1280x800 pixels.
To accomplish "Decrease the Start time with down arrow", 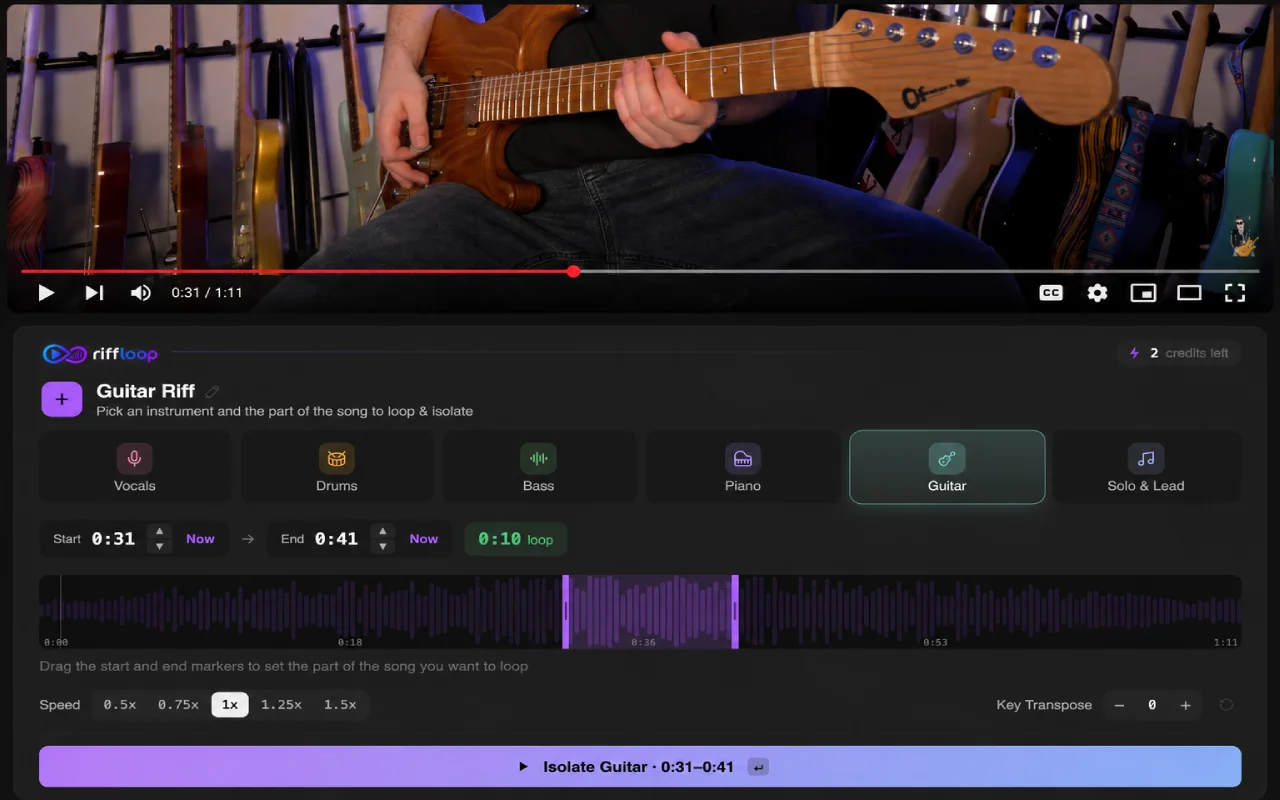I will click(159, 547).
